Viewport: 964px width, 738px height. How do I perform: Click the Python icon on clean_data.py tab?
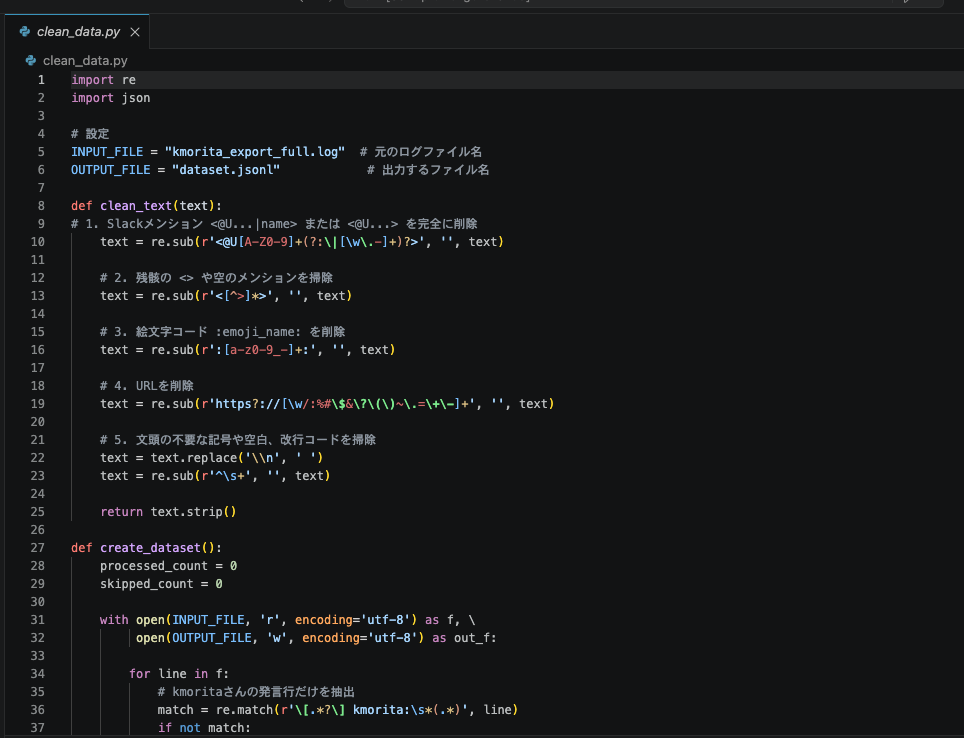[25, 31]
